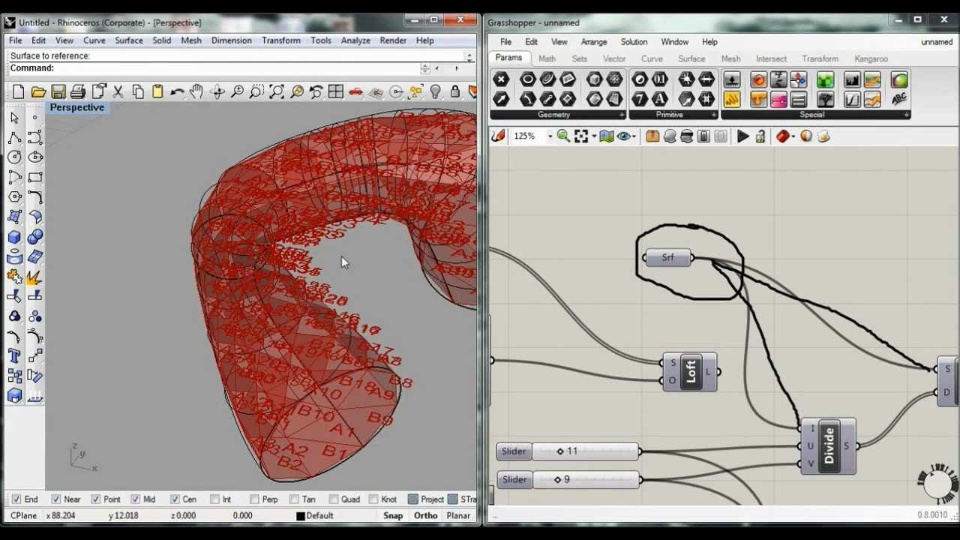Click the Paste clipboard icon in Rhino
Image resolution: width=960 pixels, height=540 pixels.
point(157,92)
